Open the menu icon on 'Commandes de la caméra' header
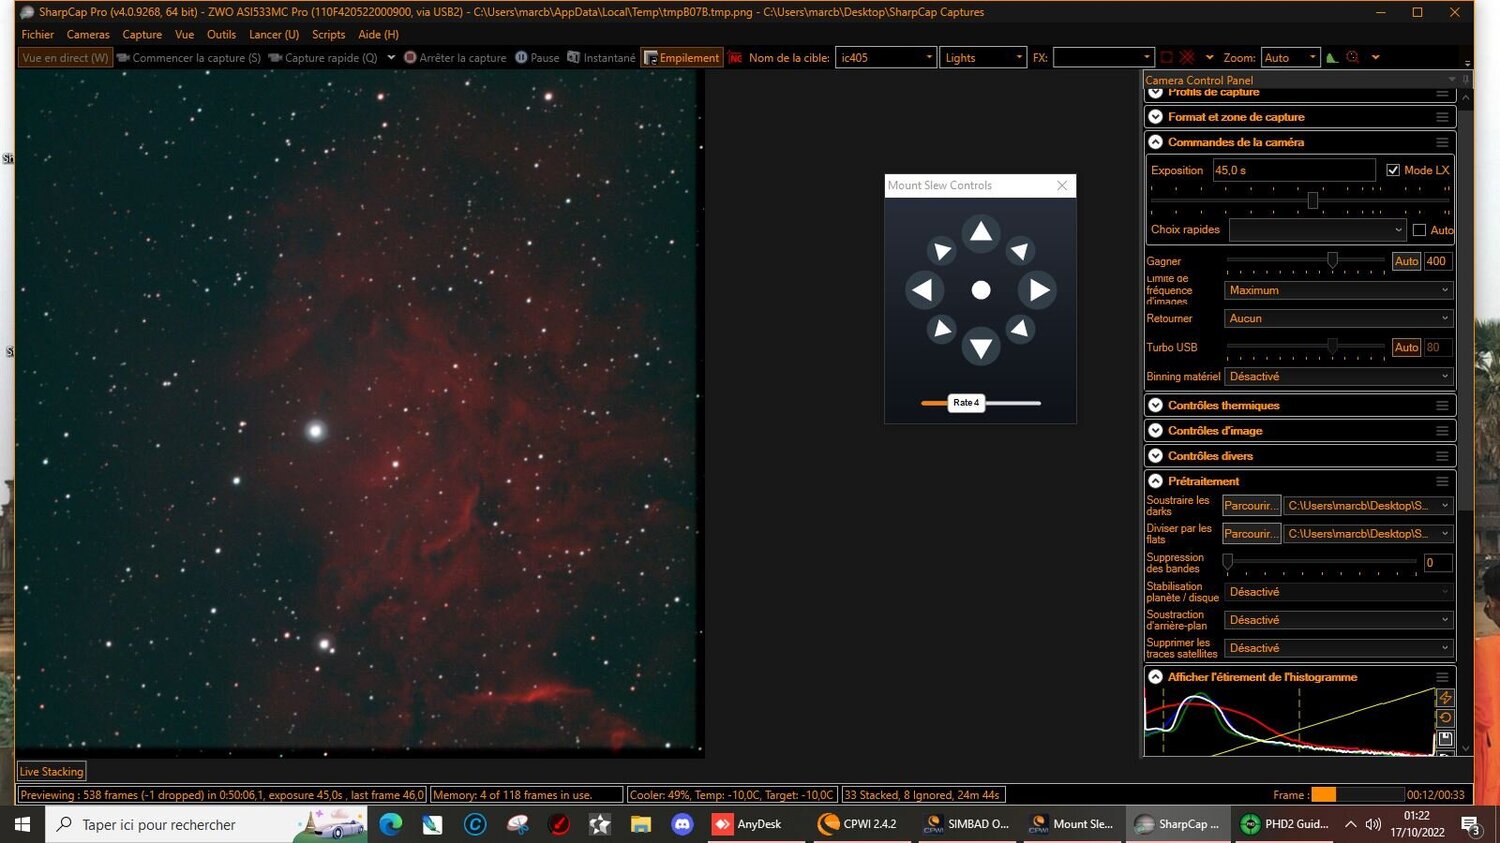The height and width of the screenshot is (843, 1500). 1442,142
